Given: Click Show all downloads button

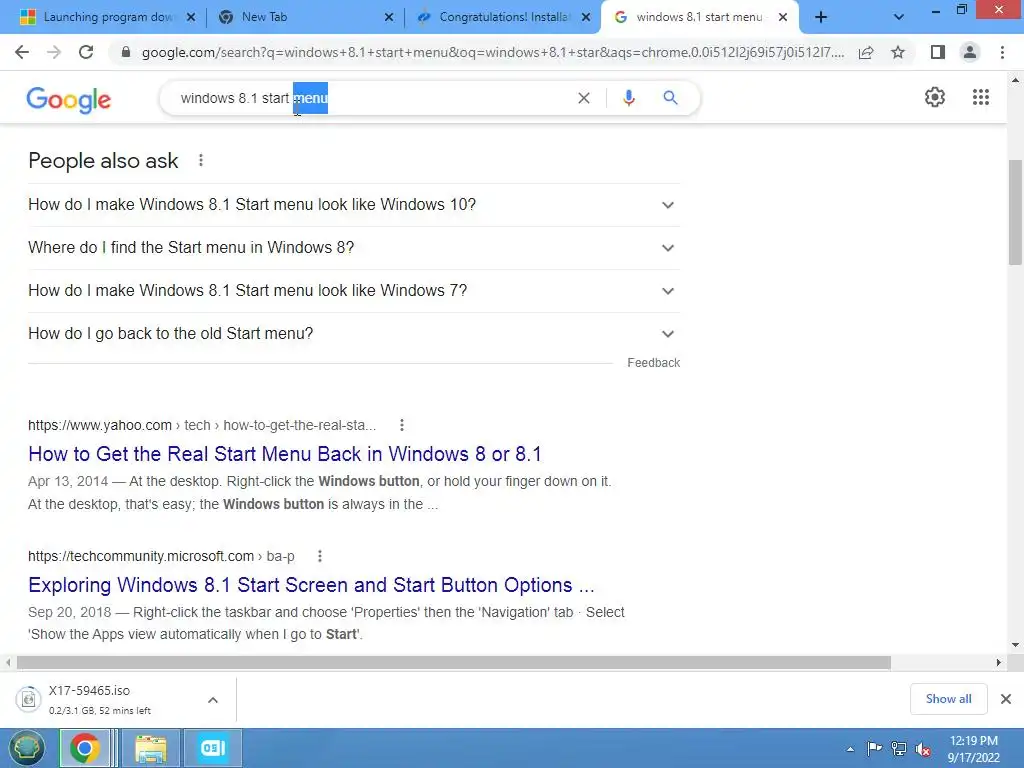Looking at the screenshot, I should coord(948,699).
